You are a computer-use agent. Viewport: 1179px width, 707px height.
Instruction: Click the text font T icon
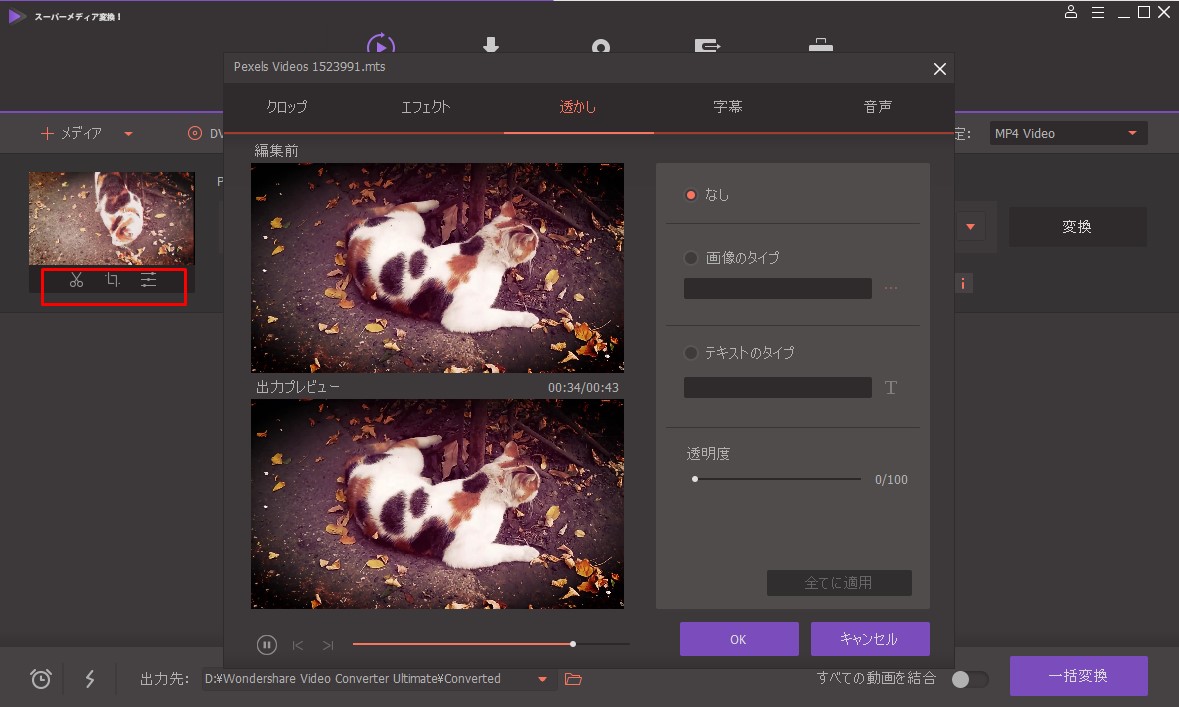click(891, 388)
